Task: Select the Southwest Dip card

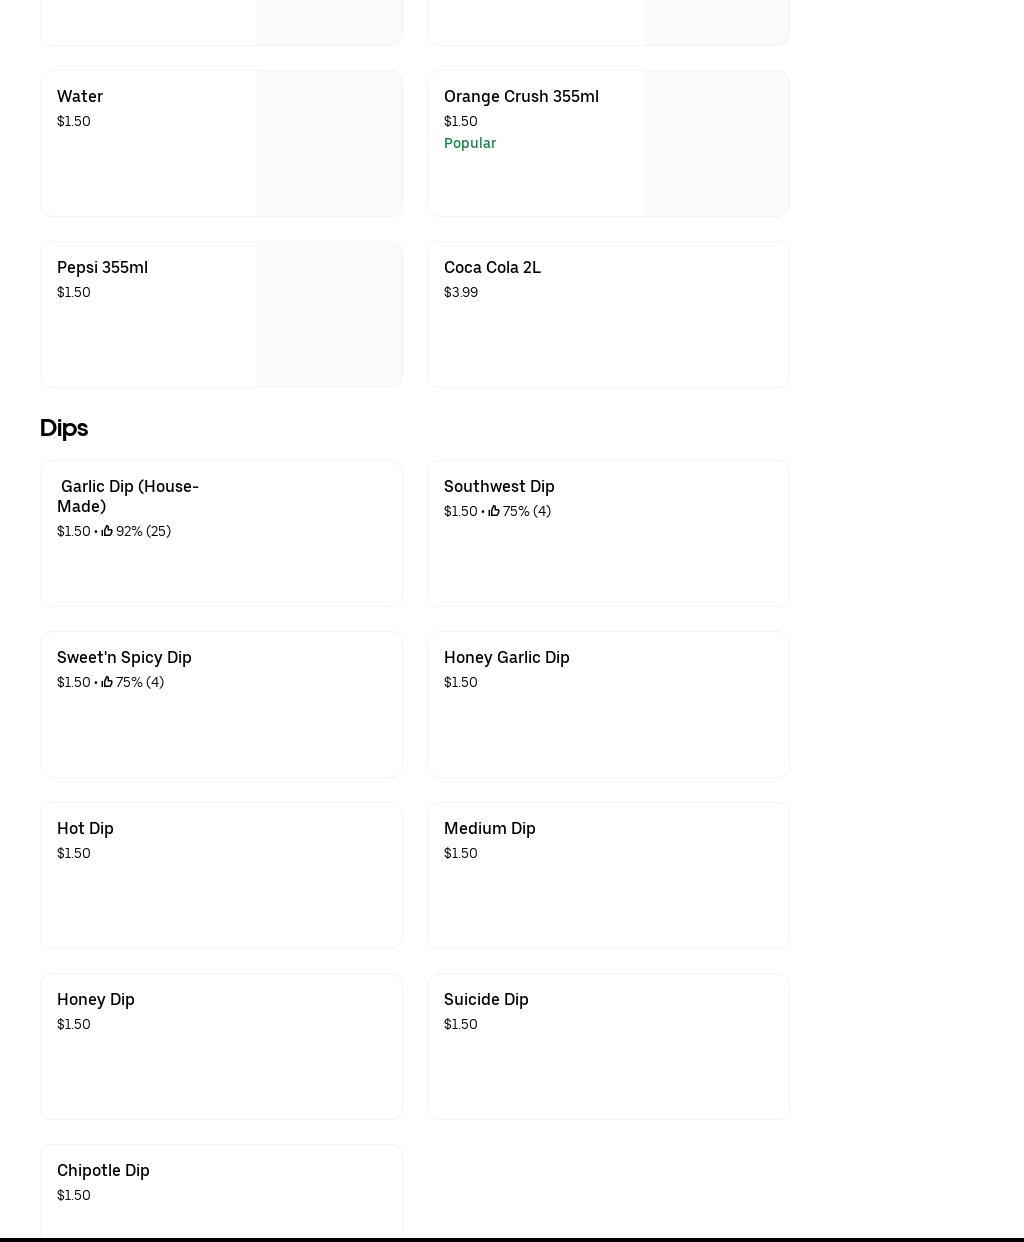Action: click(608, 533)
